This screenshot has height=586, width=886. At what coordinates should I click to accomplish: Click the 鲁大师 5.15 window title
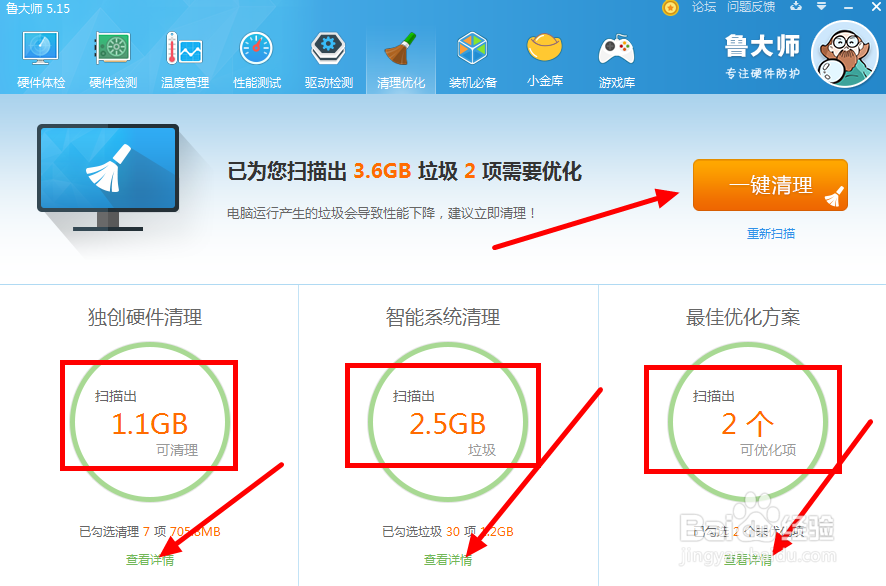38,8
